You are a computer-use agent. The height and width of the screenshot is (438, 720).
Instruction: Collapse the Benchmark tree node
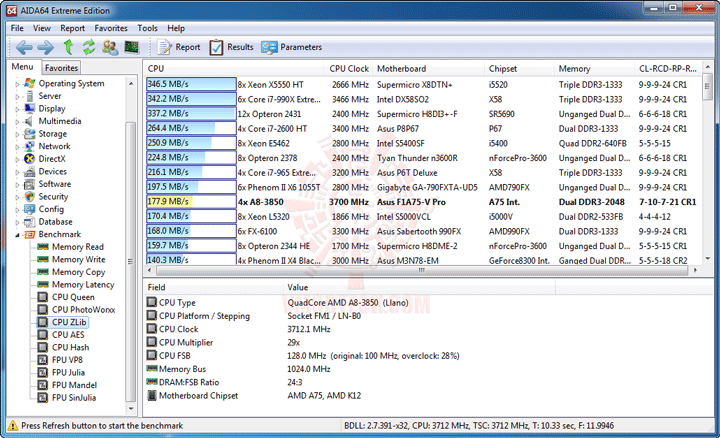coord(17,235)
